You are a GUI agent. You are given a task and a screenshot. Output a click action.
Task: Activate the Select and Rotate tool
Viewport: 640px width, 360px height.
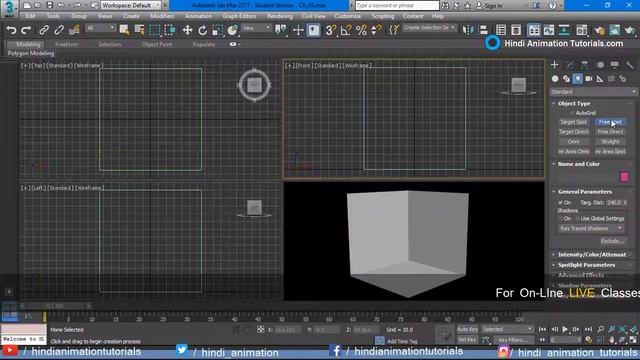coord(202,30)
